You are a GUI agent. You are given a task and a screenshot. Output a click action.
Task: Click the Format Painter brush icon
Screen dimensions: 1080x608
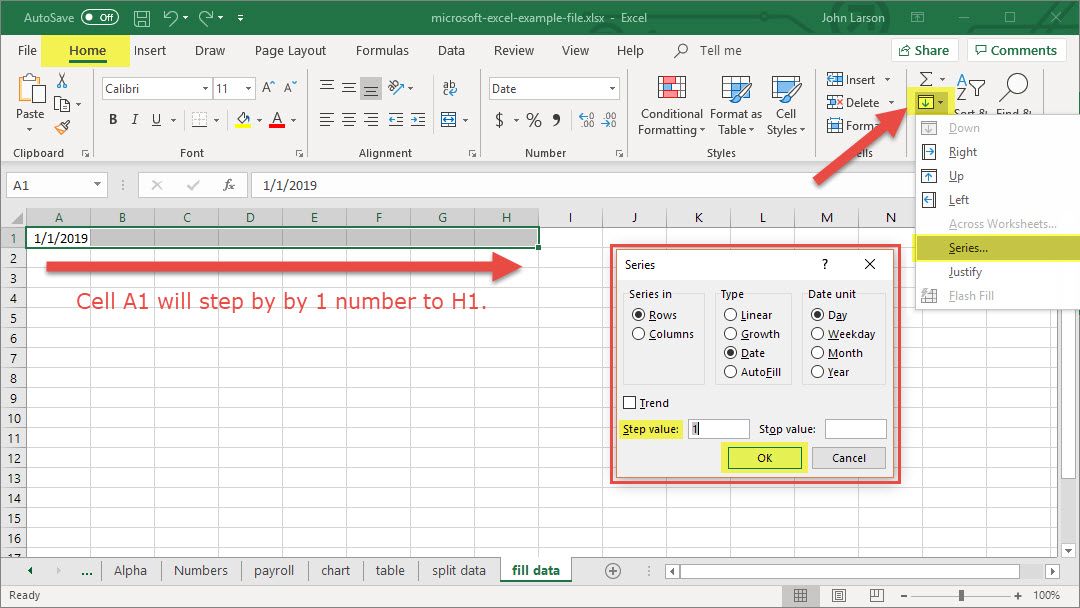click(62, 127)
